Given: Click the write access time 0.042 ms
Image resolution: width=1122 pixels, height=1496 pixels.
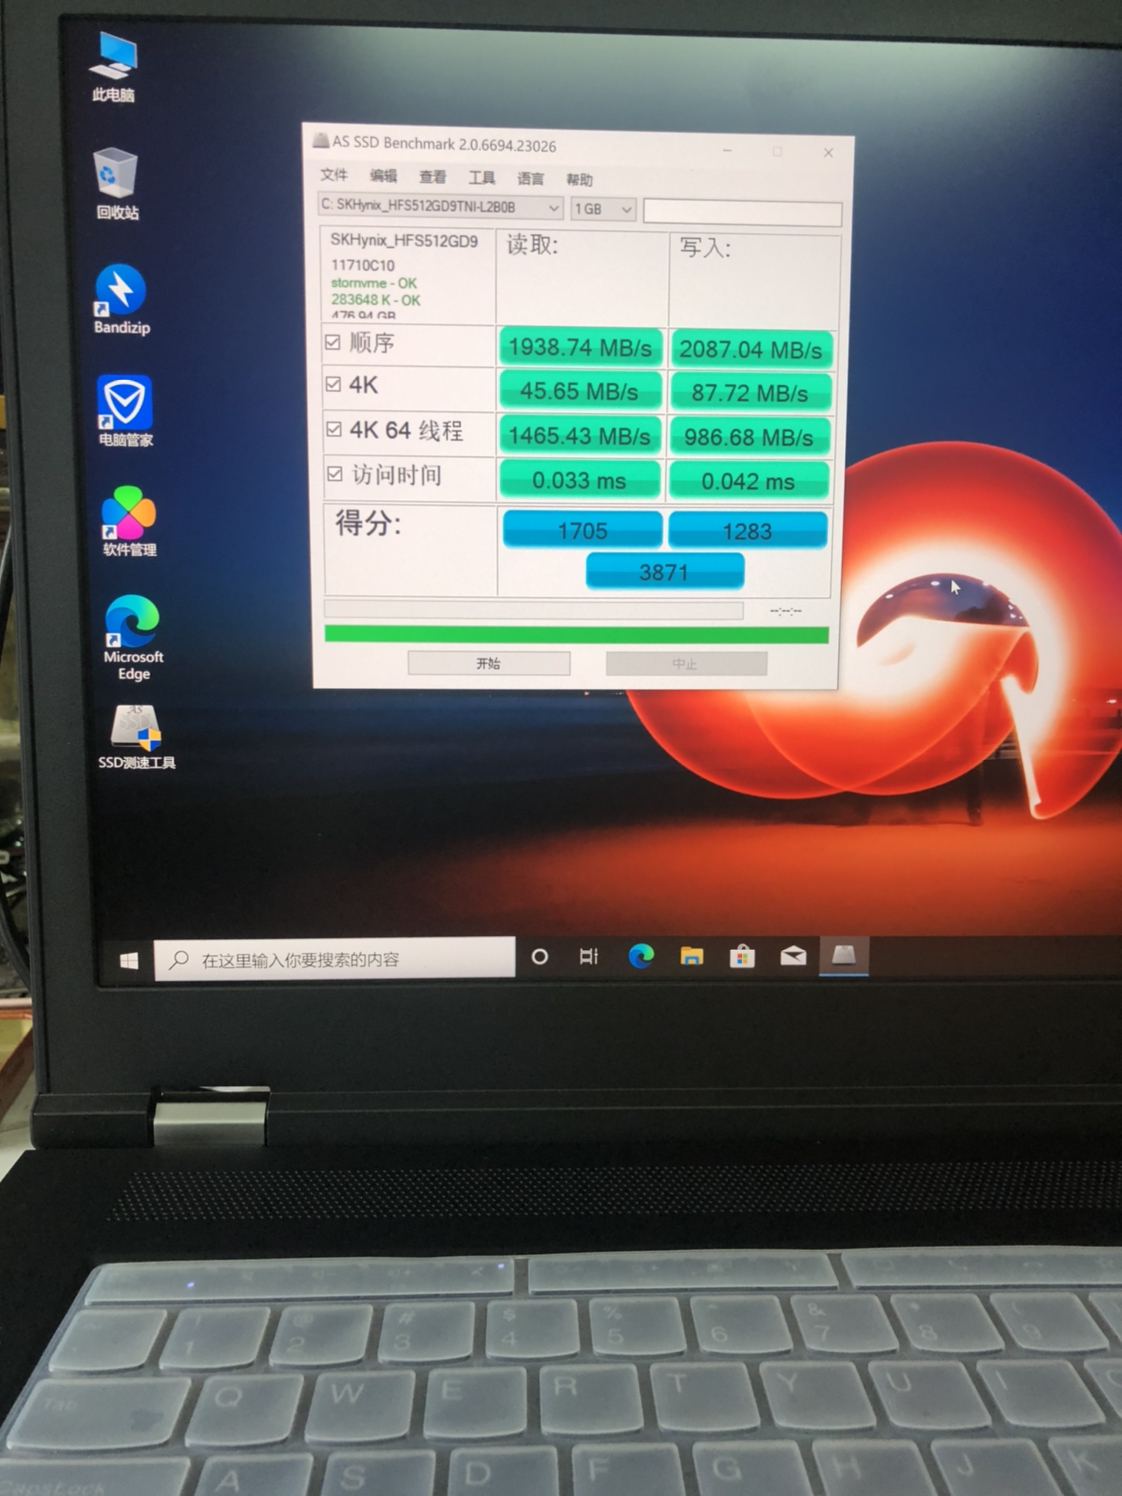Looking at the screenshot, I should pos(748,481).
